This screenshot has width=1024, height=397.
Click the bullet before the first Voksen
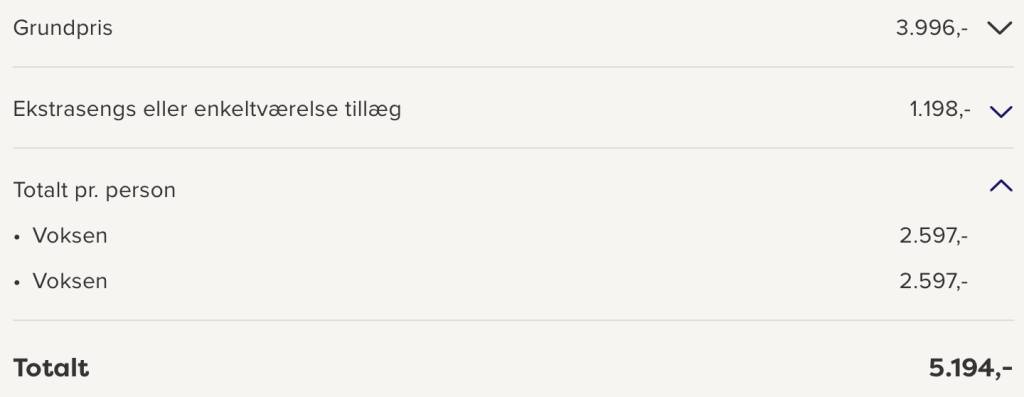click(x=17, y=238)
